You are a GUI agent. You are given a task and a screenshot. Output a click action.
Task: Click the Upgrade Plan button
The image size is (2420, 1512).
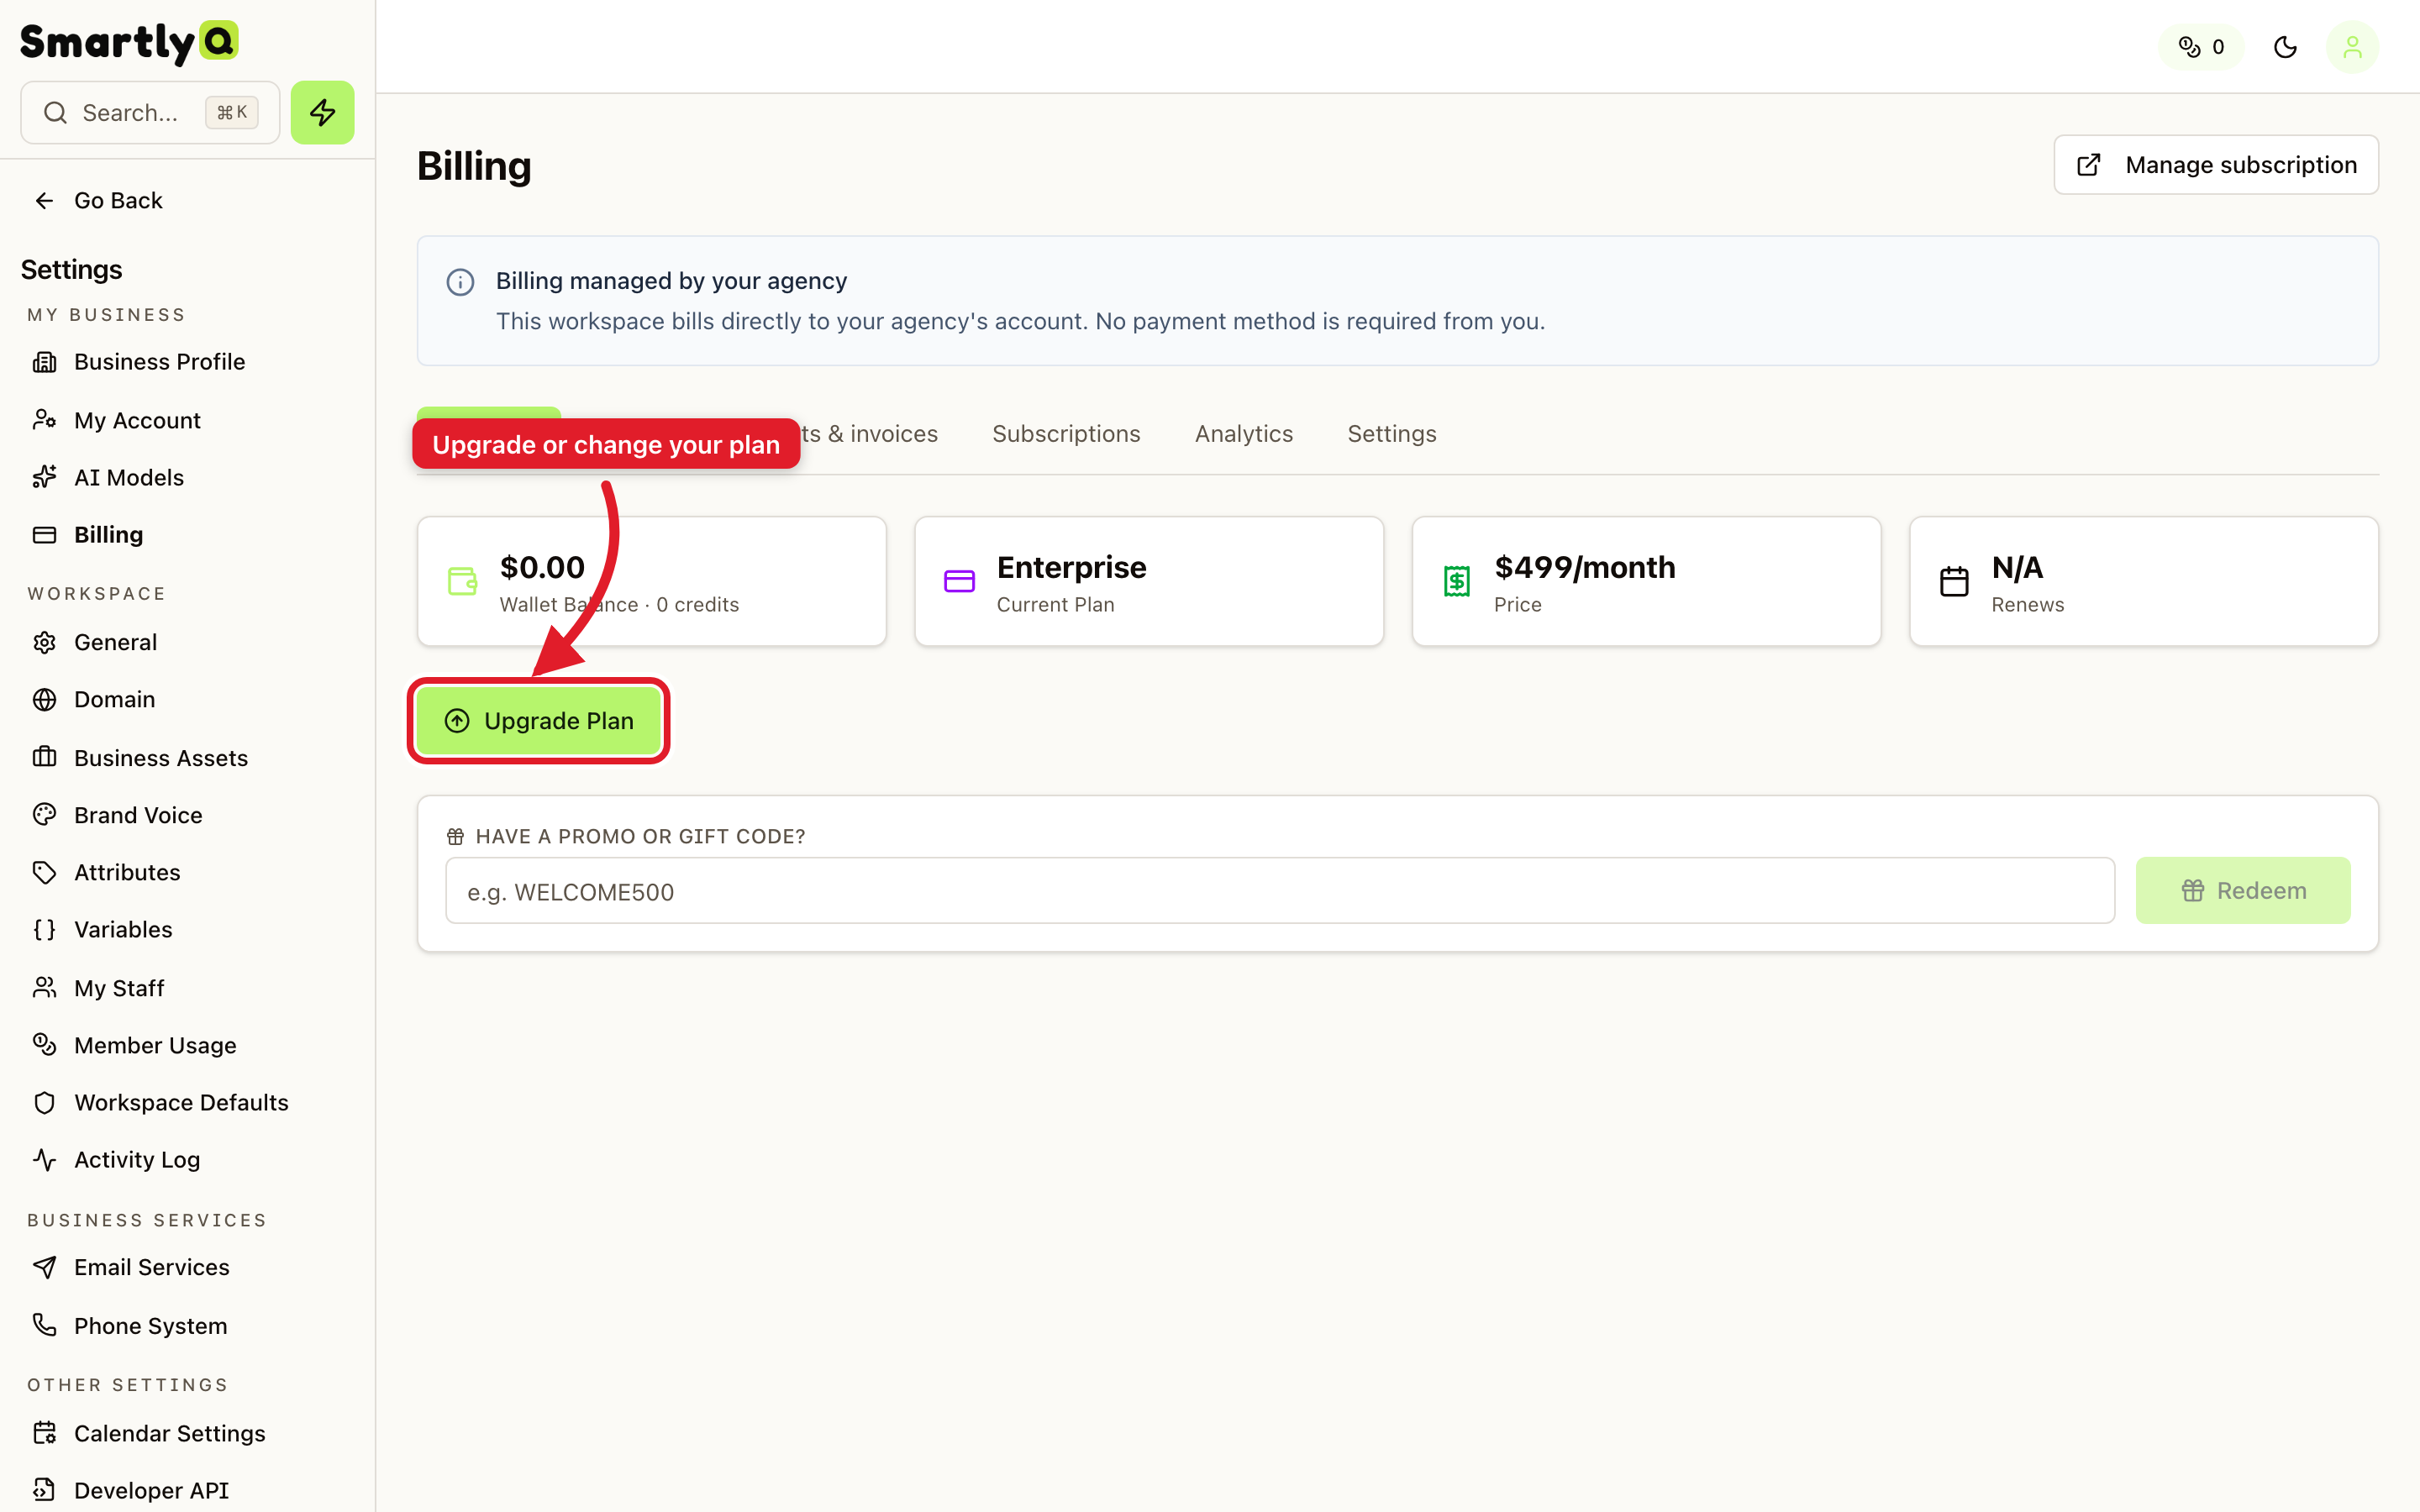pyautogui.click(x=539, y=720)
